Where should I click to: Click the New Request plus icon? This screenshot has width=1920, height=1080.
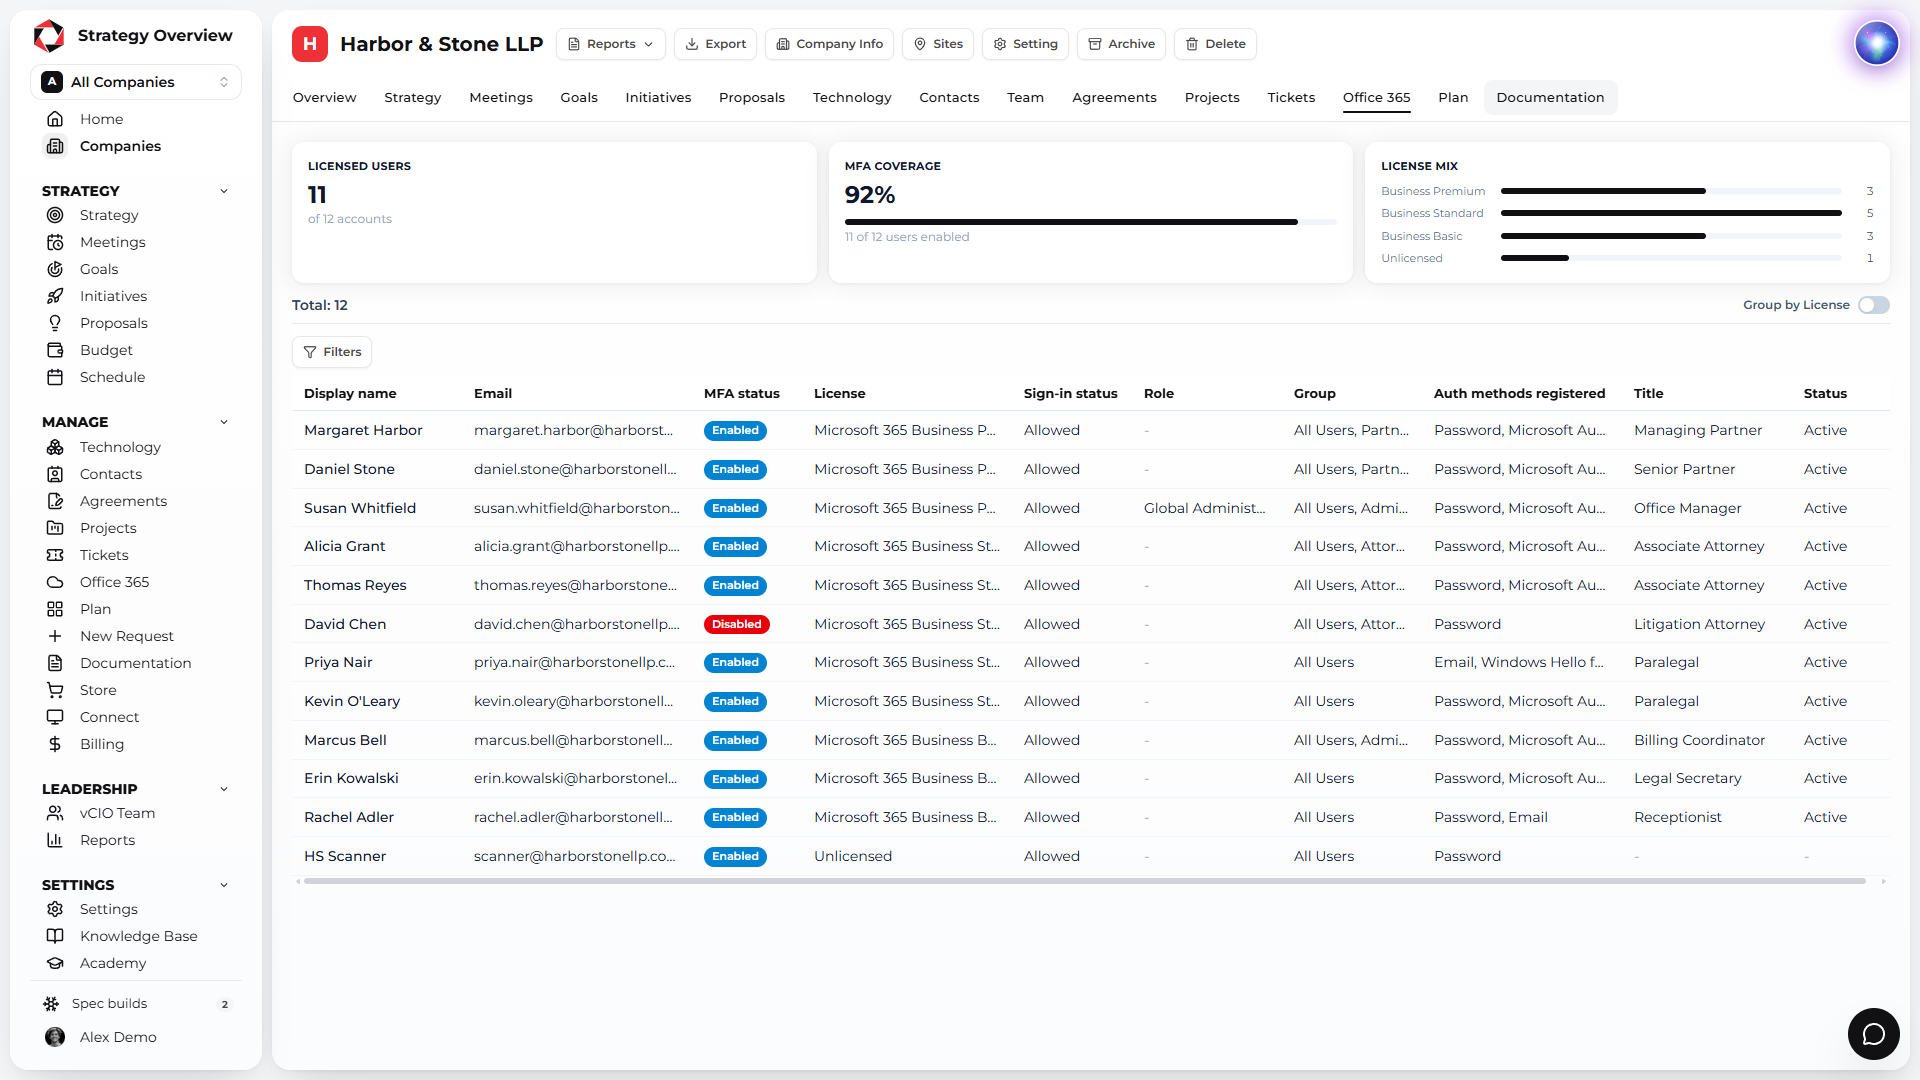(x=55, y=636)
